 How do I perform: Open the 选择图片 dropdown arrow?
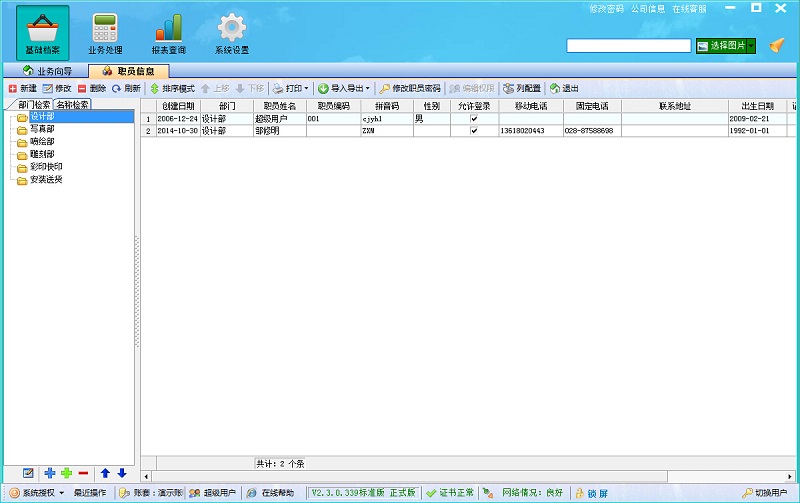(750, 45)
